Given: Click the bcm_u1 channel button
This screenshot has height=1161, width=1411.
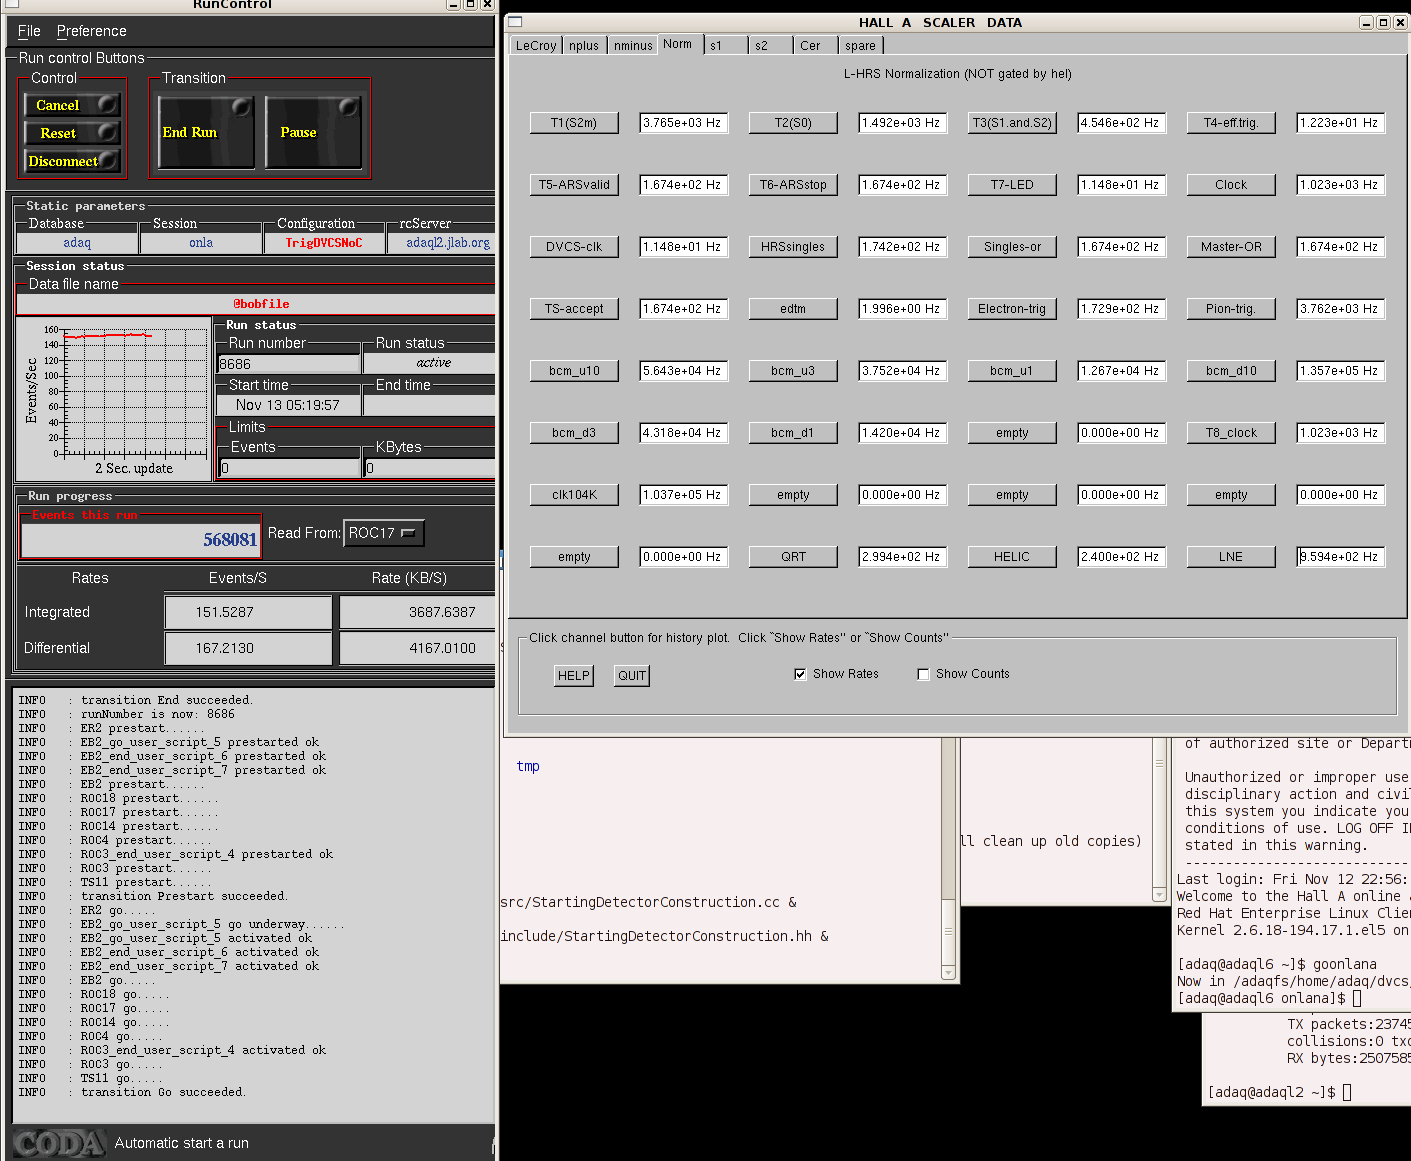Looking at the screenshot, I should 1012,371.
